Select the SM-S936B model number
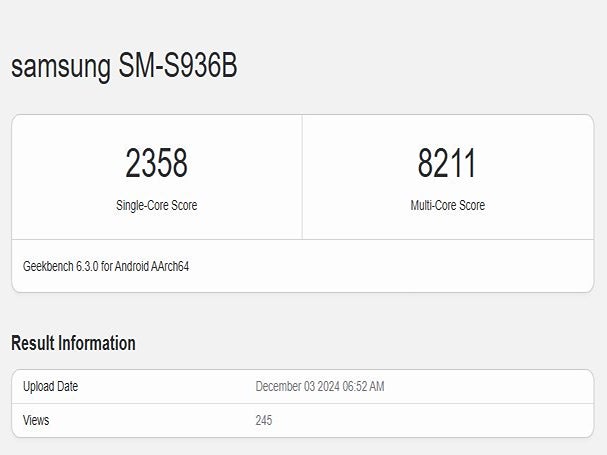Image resolution: width=607 pixels, height=455 pixels. [177, 65]
